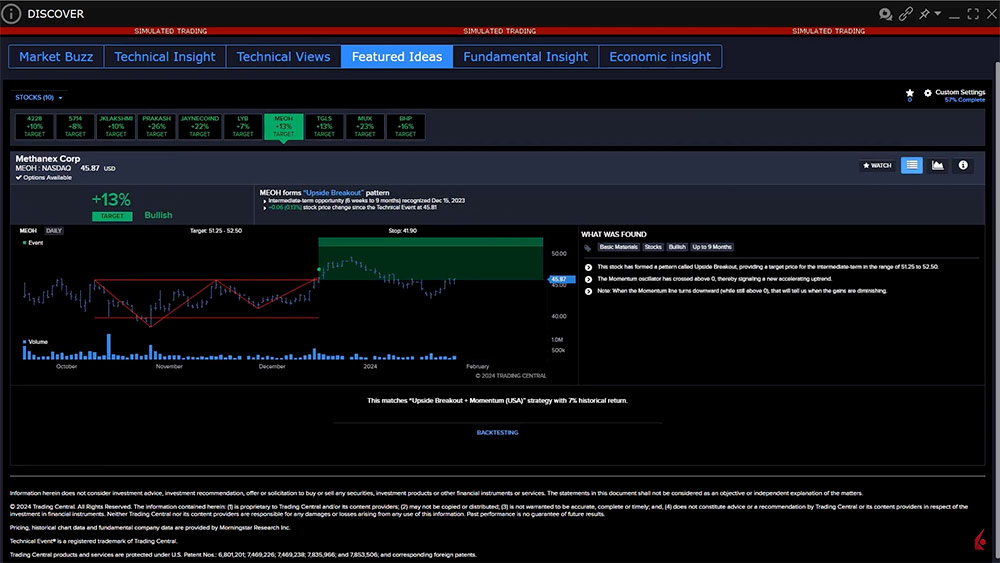This screenshot has width=1000, height=563.
Task: Click the Bullish tag
Action: (677, 247)
